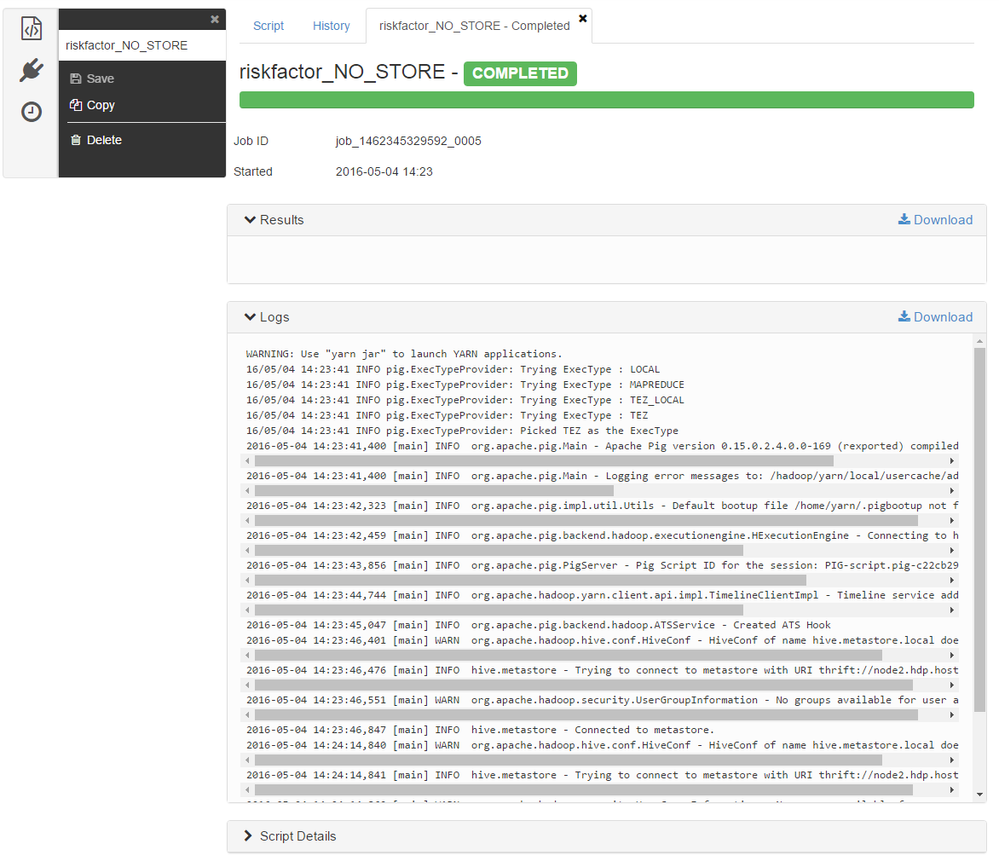
Task: Select Save in the script menu
Action: pyautogui.click(x=92, y=78)
